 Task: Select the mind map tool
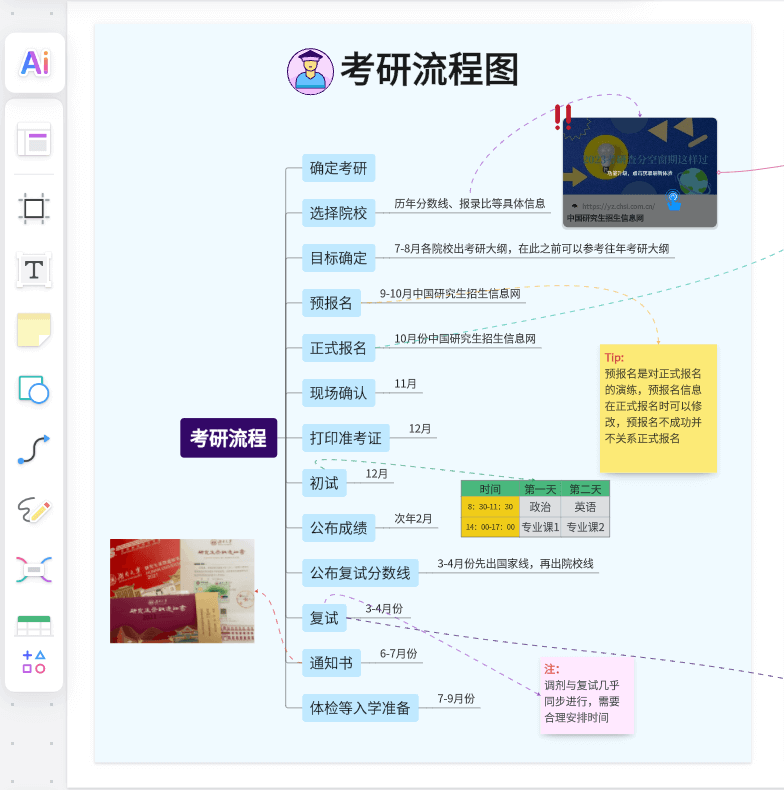pyautogui.click(x=34, y=570)
